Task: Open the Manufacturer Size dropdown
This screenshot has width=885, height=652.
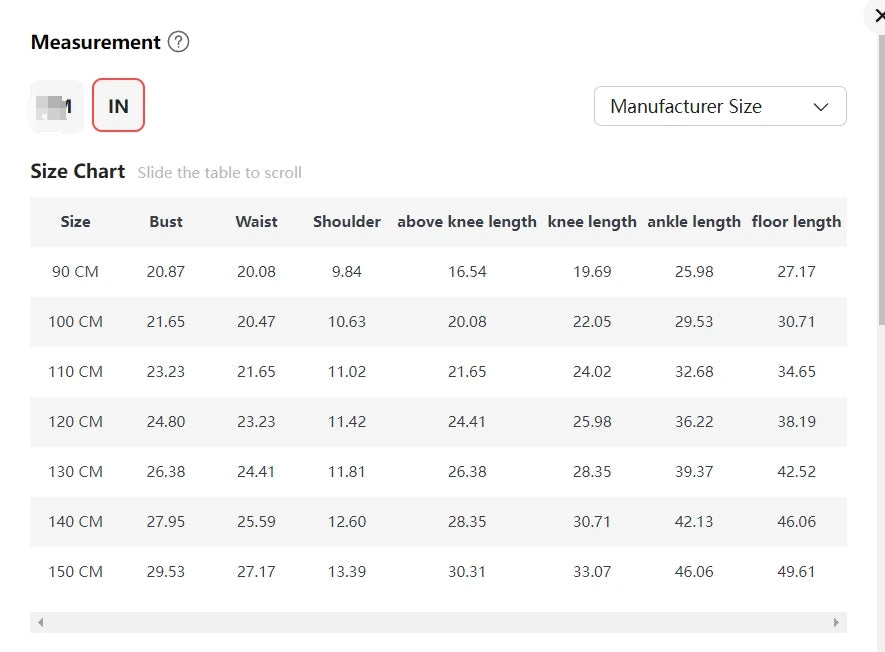Action: point(719,107)
